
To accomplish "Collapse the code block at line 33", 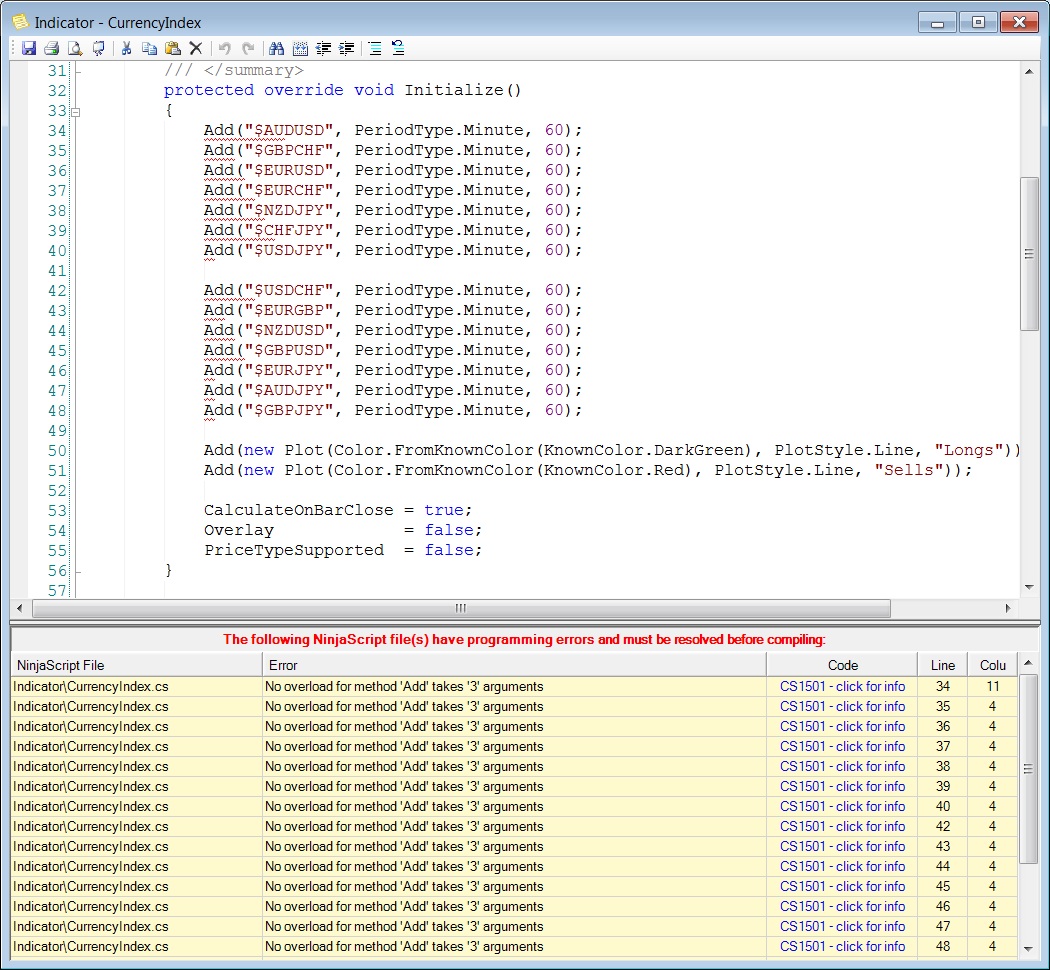I will tap(76, 112).
